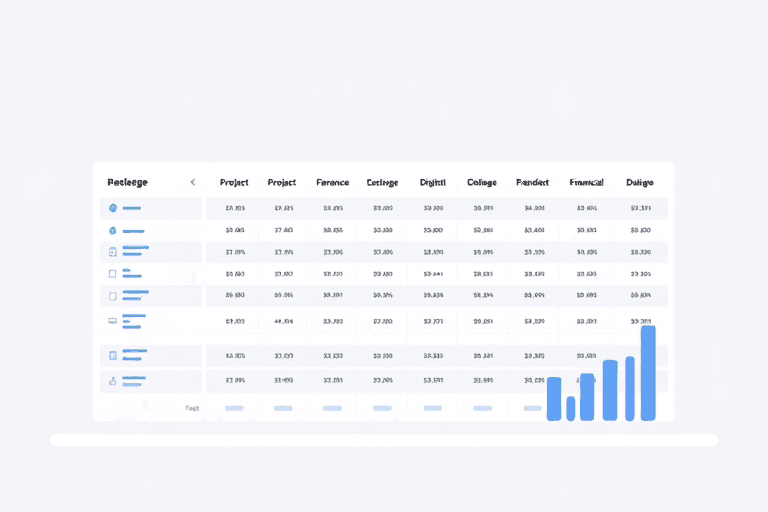Sort by the first Project column header
The width and height of the screenshot is (768, 512).
(x=234, y=183)
